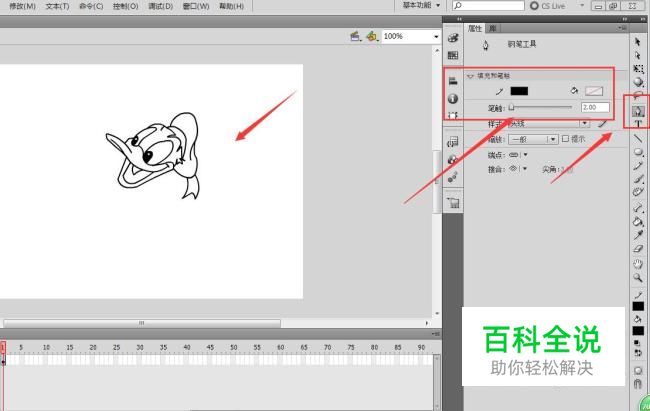650x411 pixels.
Task: Collapse the fill and stroke section
Action: point(471,76)
